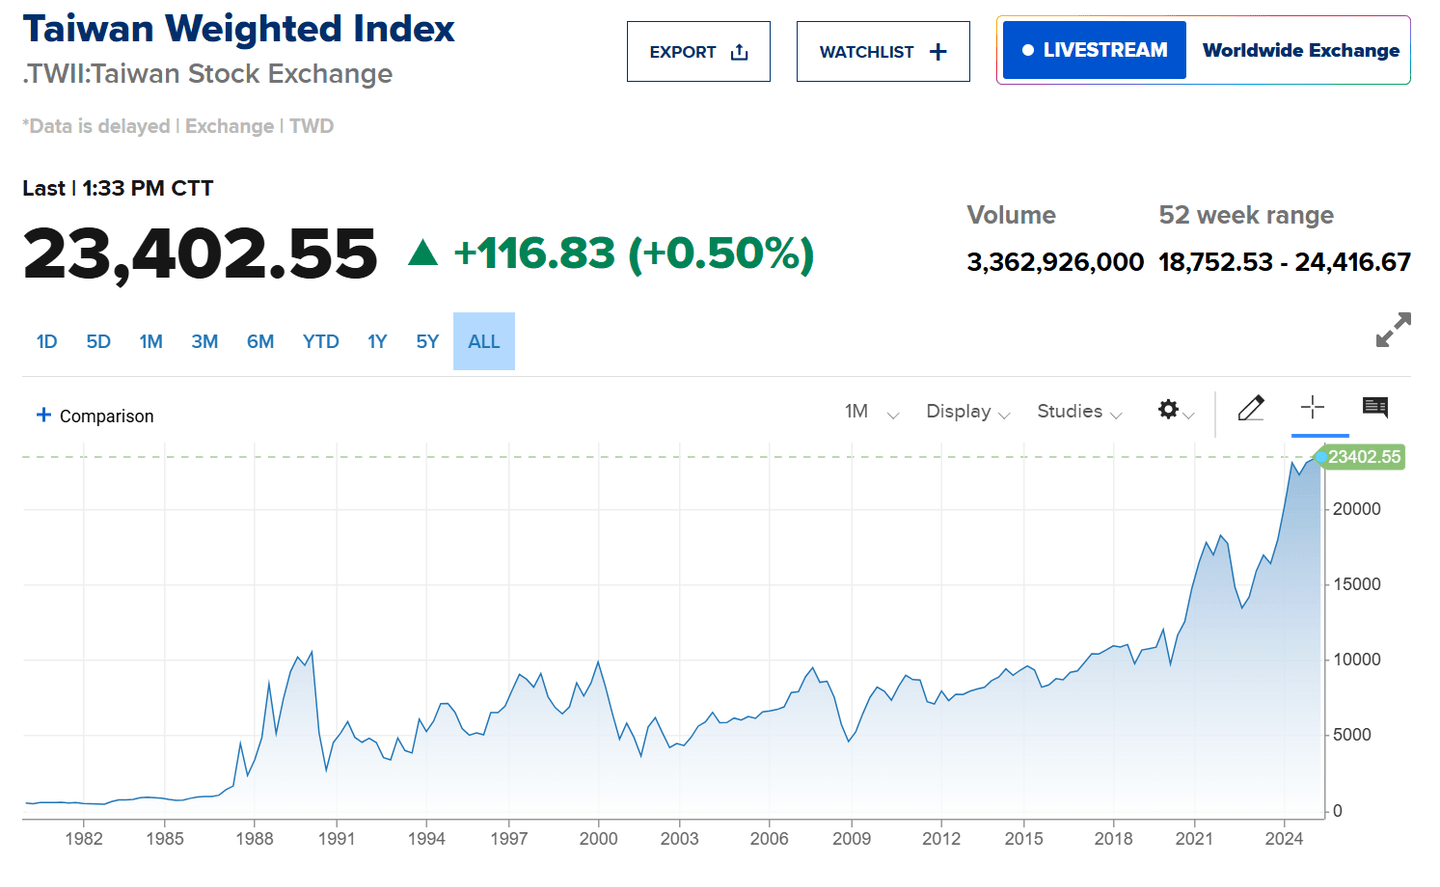Select the drawing pencil tool on the chart

[1251, 408]
